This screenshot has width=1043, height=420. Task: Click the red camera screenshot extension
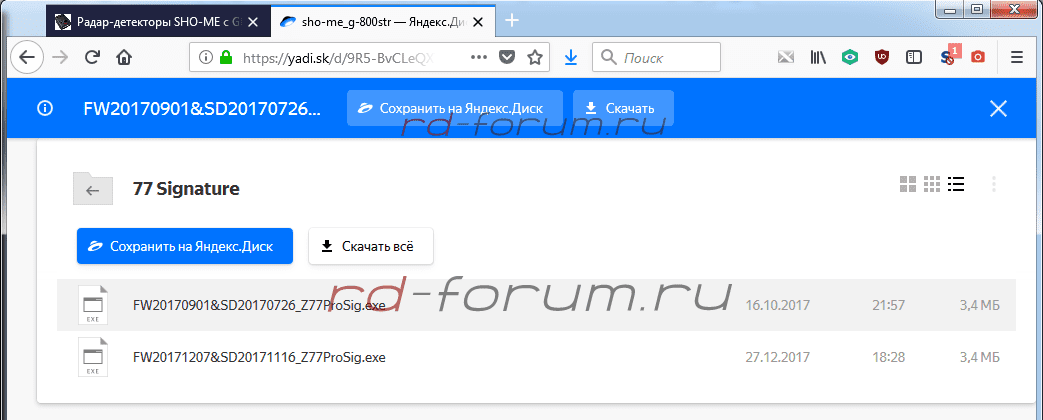pyautogui.click(x=977, y=58)
